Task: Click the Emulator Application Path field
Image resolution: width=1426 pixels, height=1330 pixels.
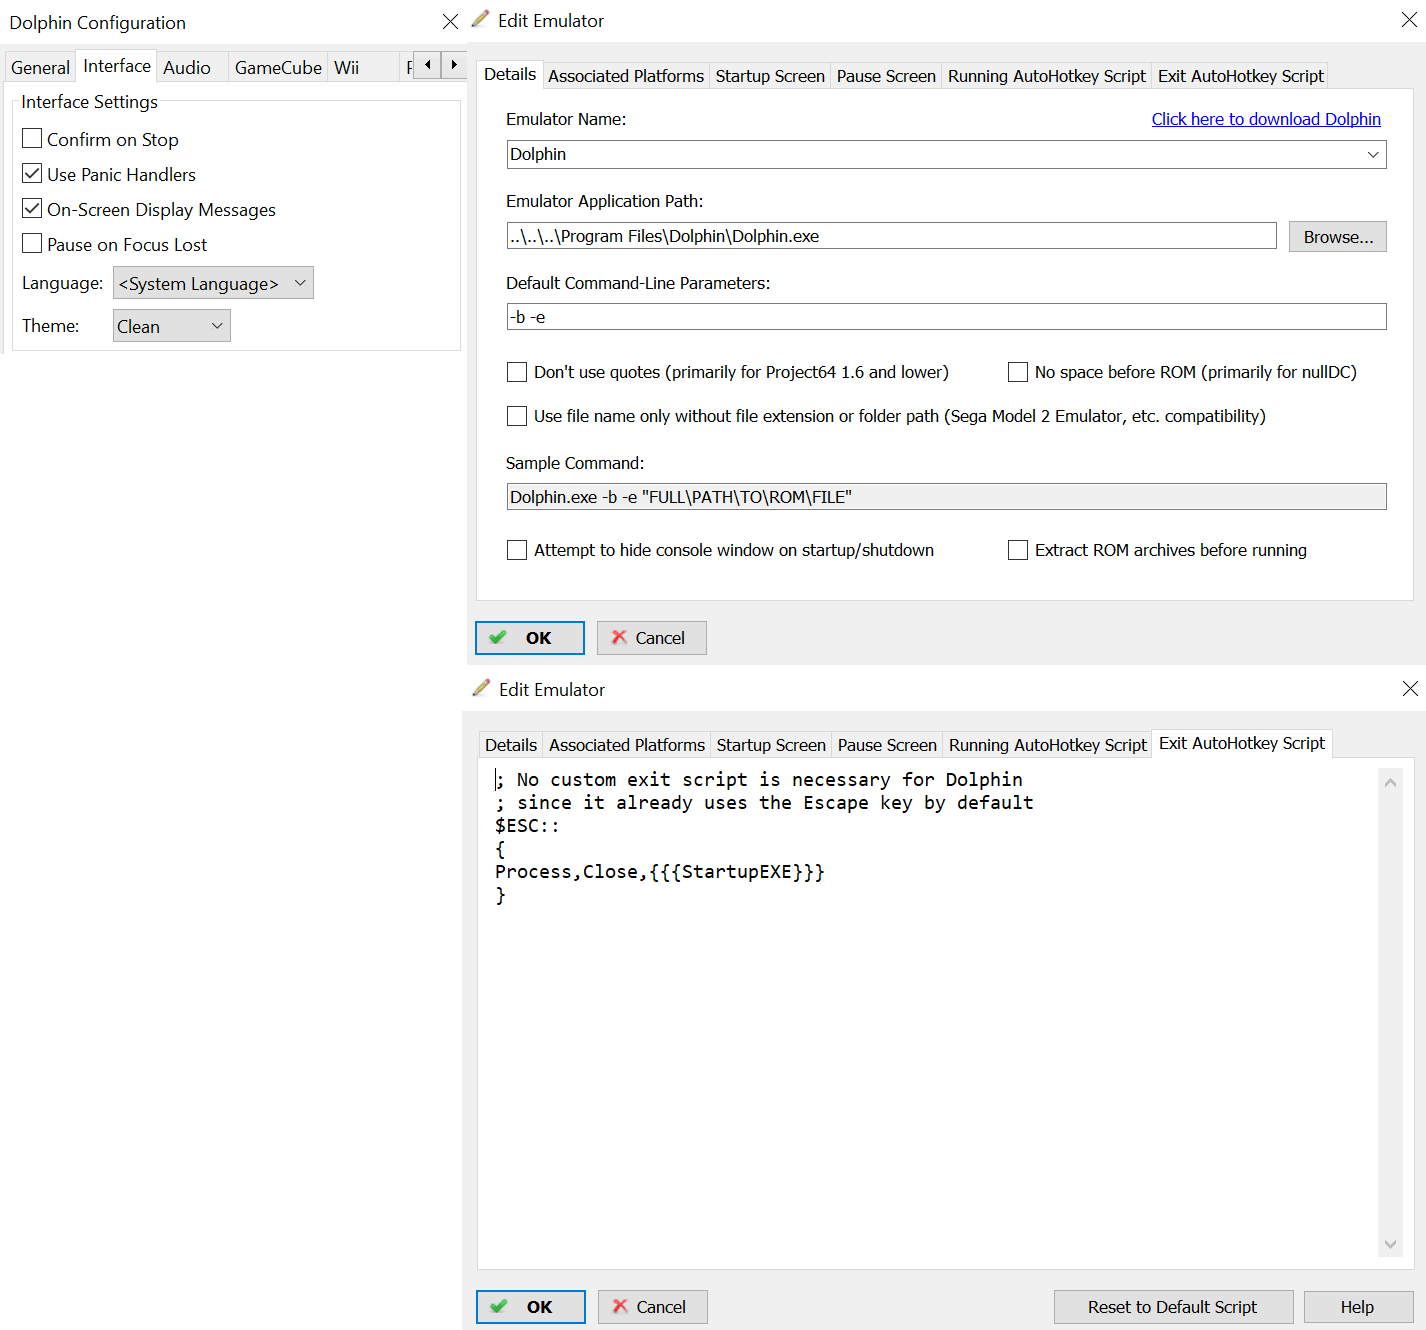Action: tap(892, 236)
